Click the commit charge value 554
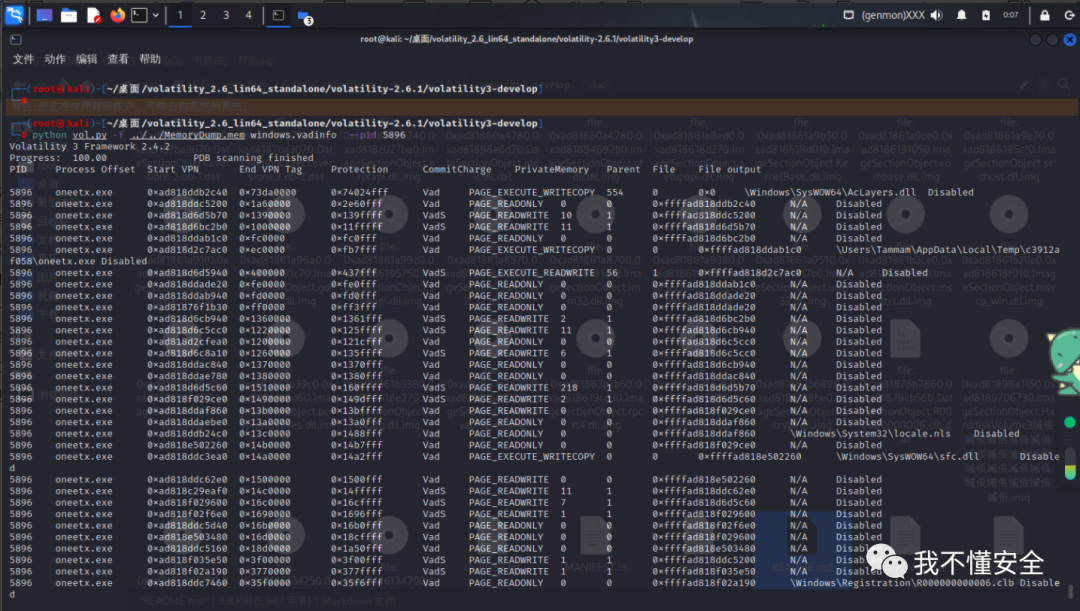Screen dimensions: 1080x611 point(614,192)
